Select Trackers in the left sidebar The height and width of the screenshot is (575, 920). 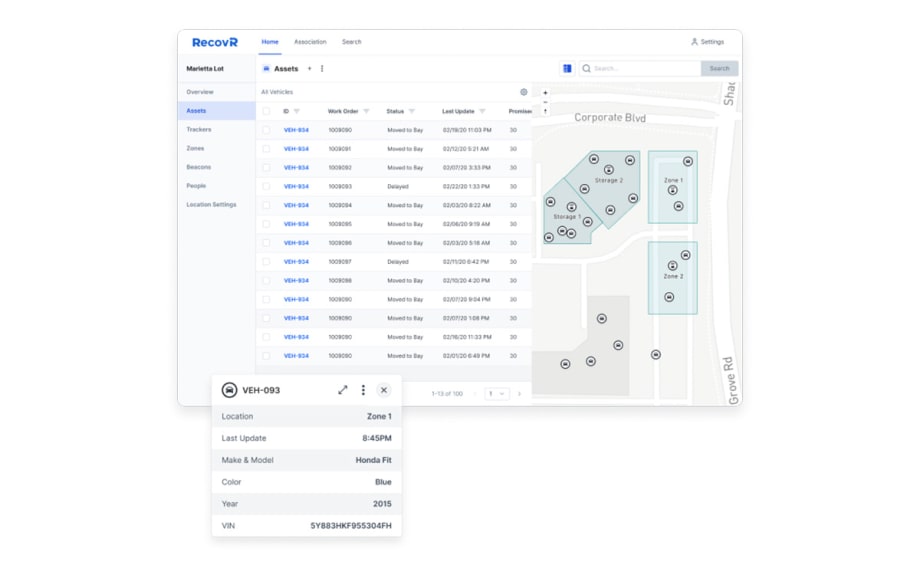pos(198,130)
